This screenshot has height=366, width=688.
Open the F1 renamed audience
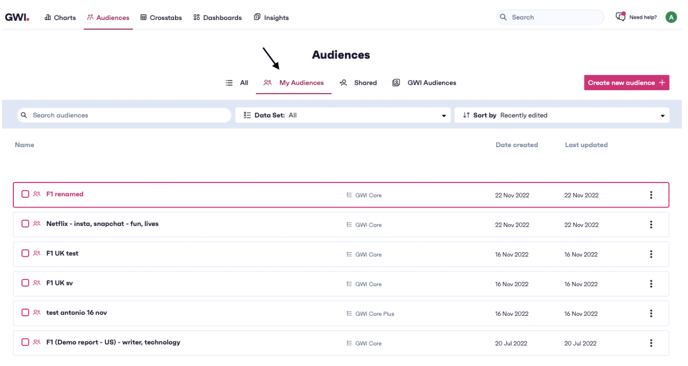point(65,194)
